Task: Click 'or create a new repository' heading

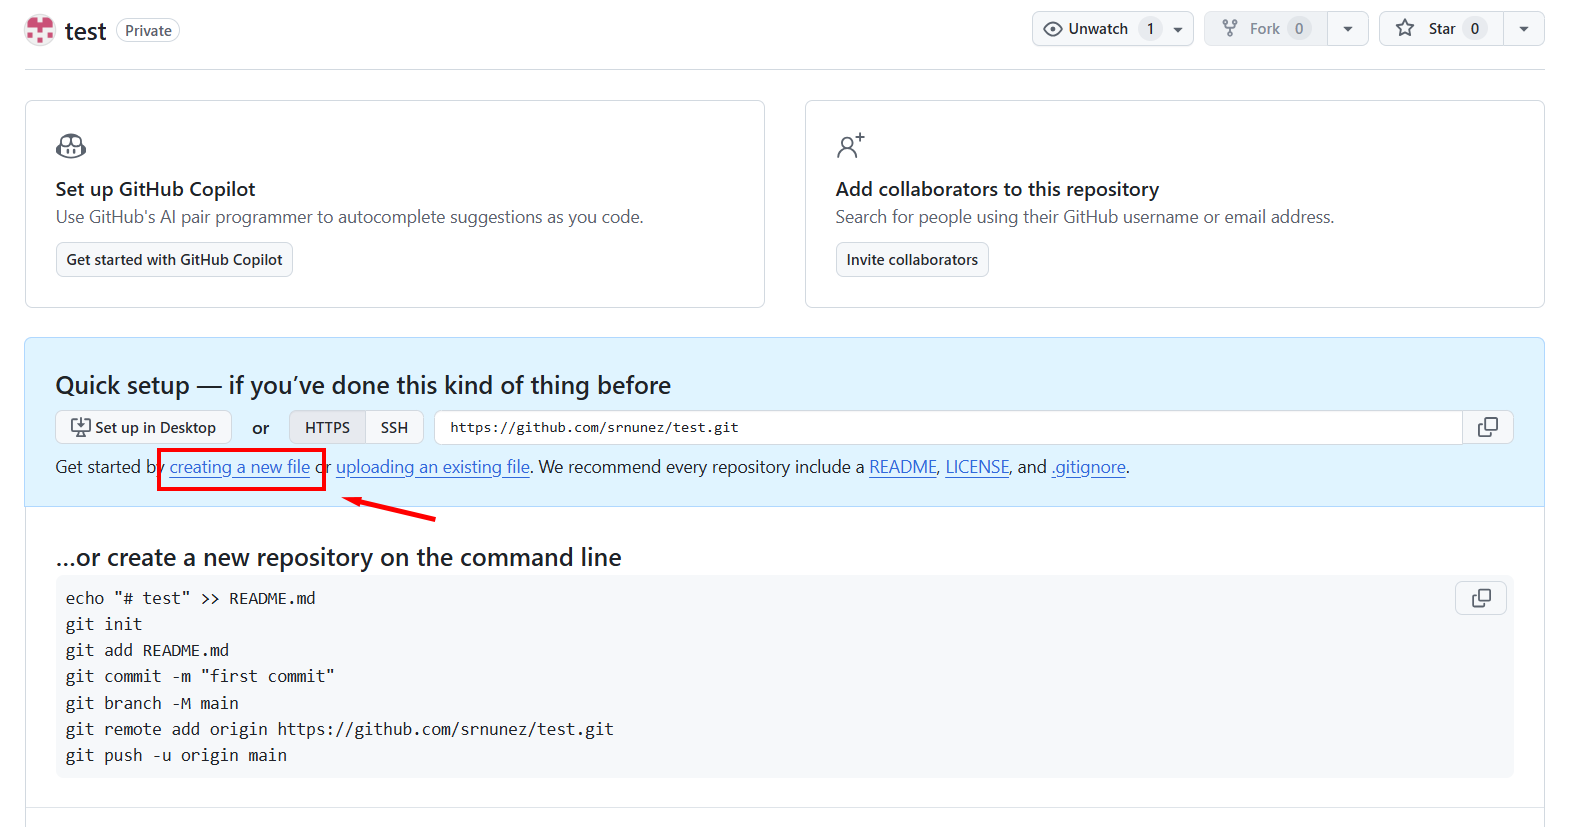Action: coord(338,558)
